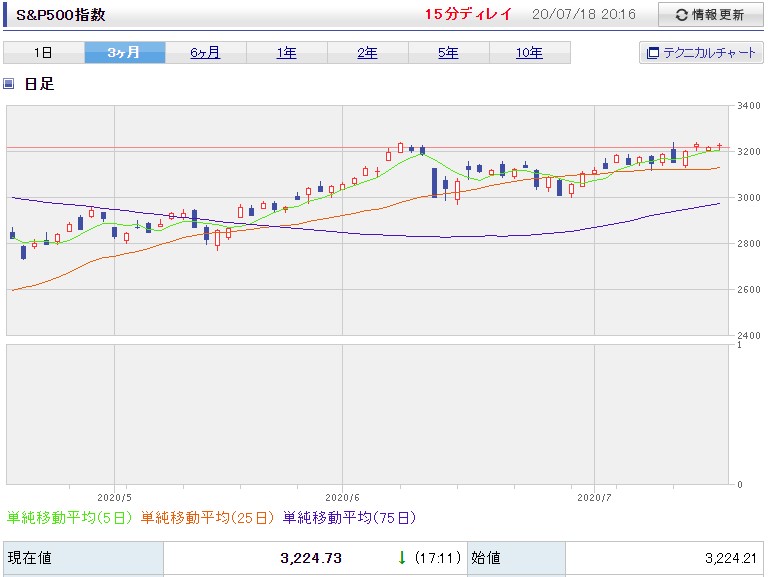Click the 3000 price axis label
This screenshot has width=768, height=577.
pyautogui.click(x=749, y=198)
